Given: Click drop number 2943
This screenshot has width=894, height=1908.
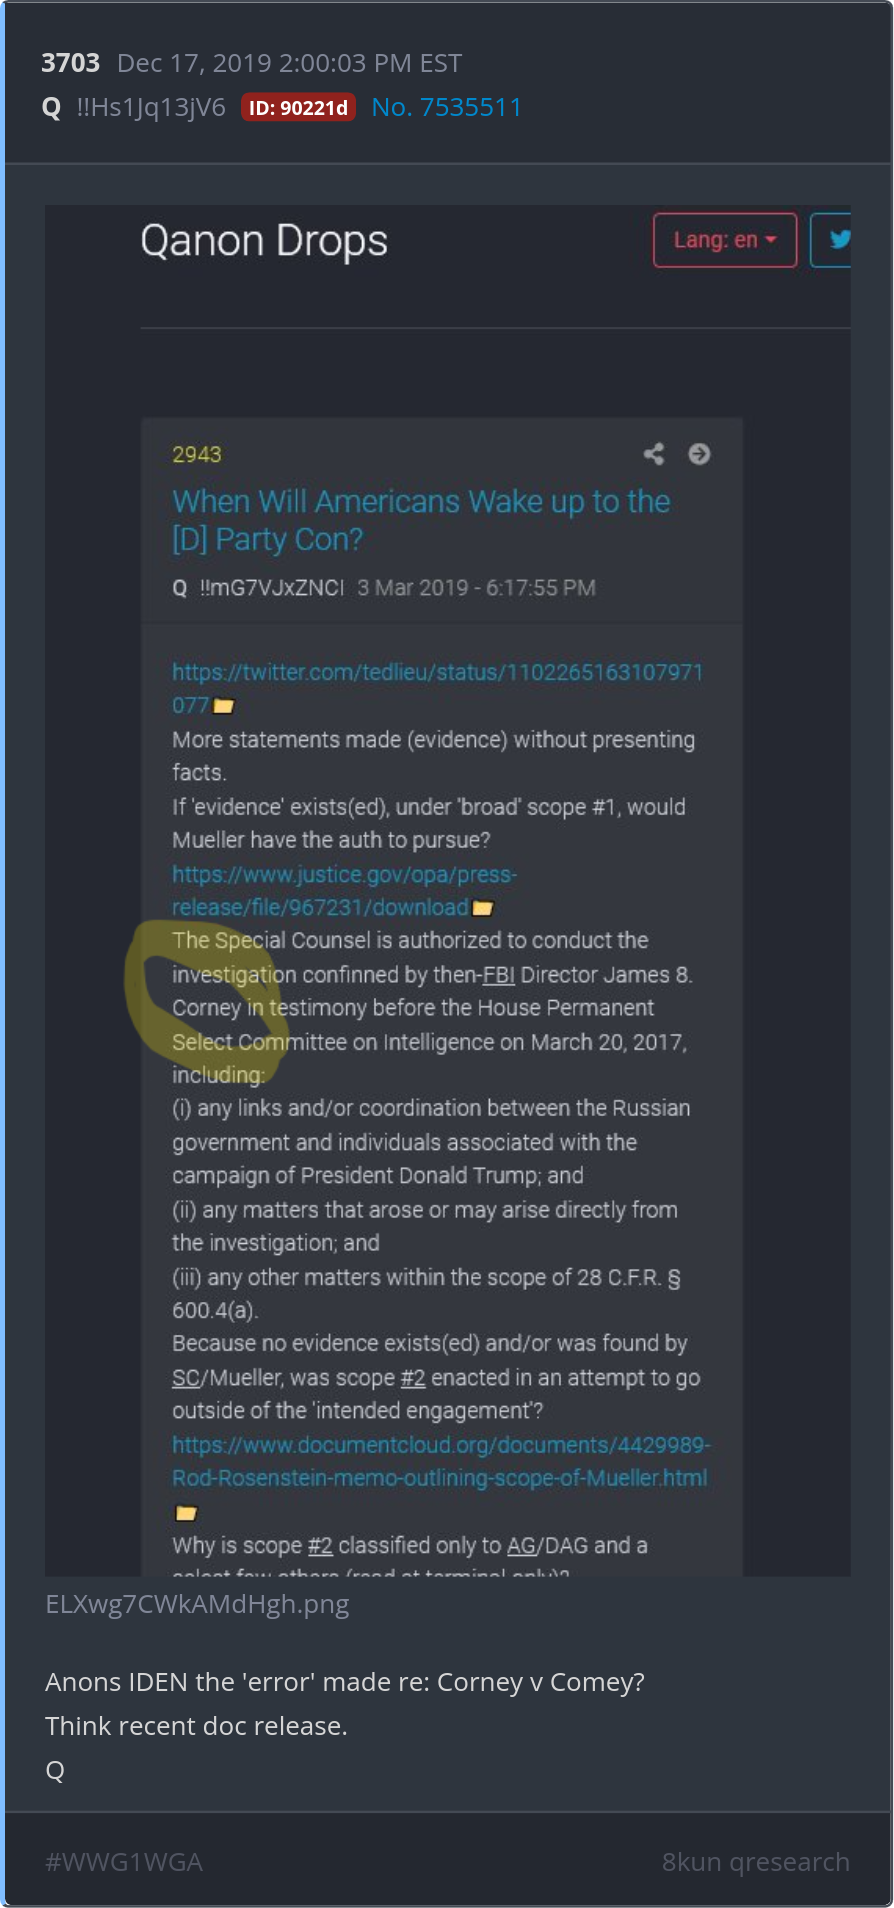Looking at the screenshot, I should tap(197, 454).
